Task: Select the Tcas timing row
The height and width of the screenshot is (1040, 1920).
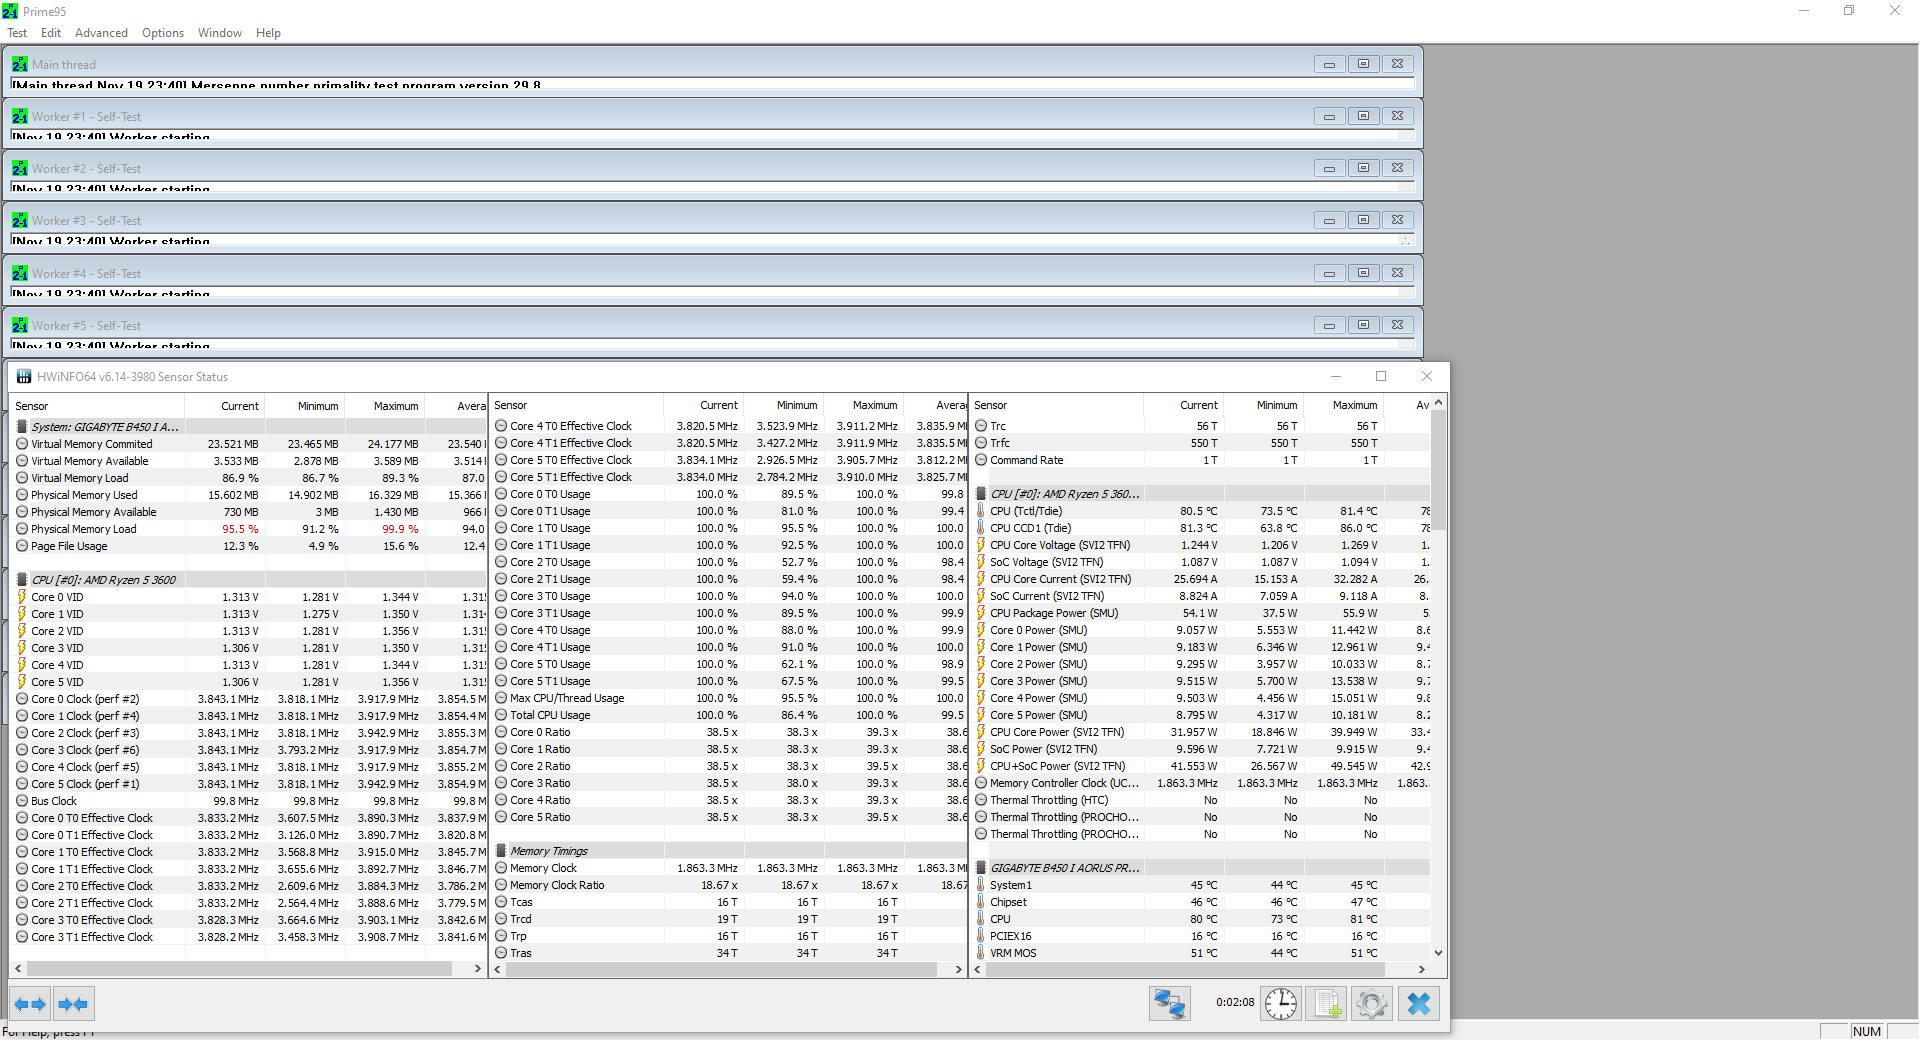Action: click(x=729, y=902)
